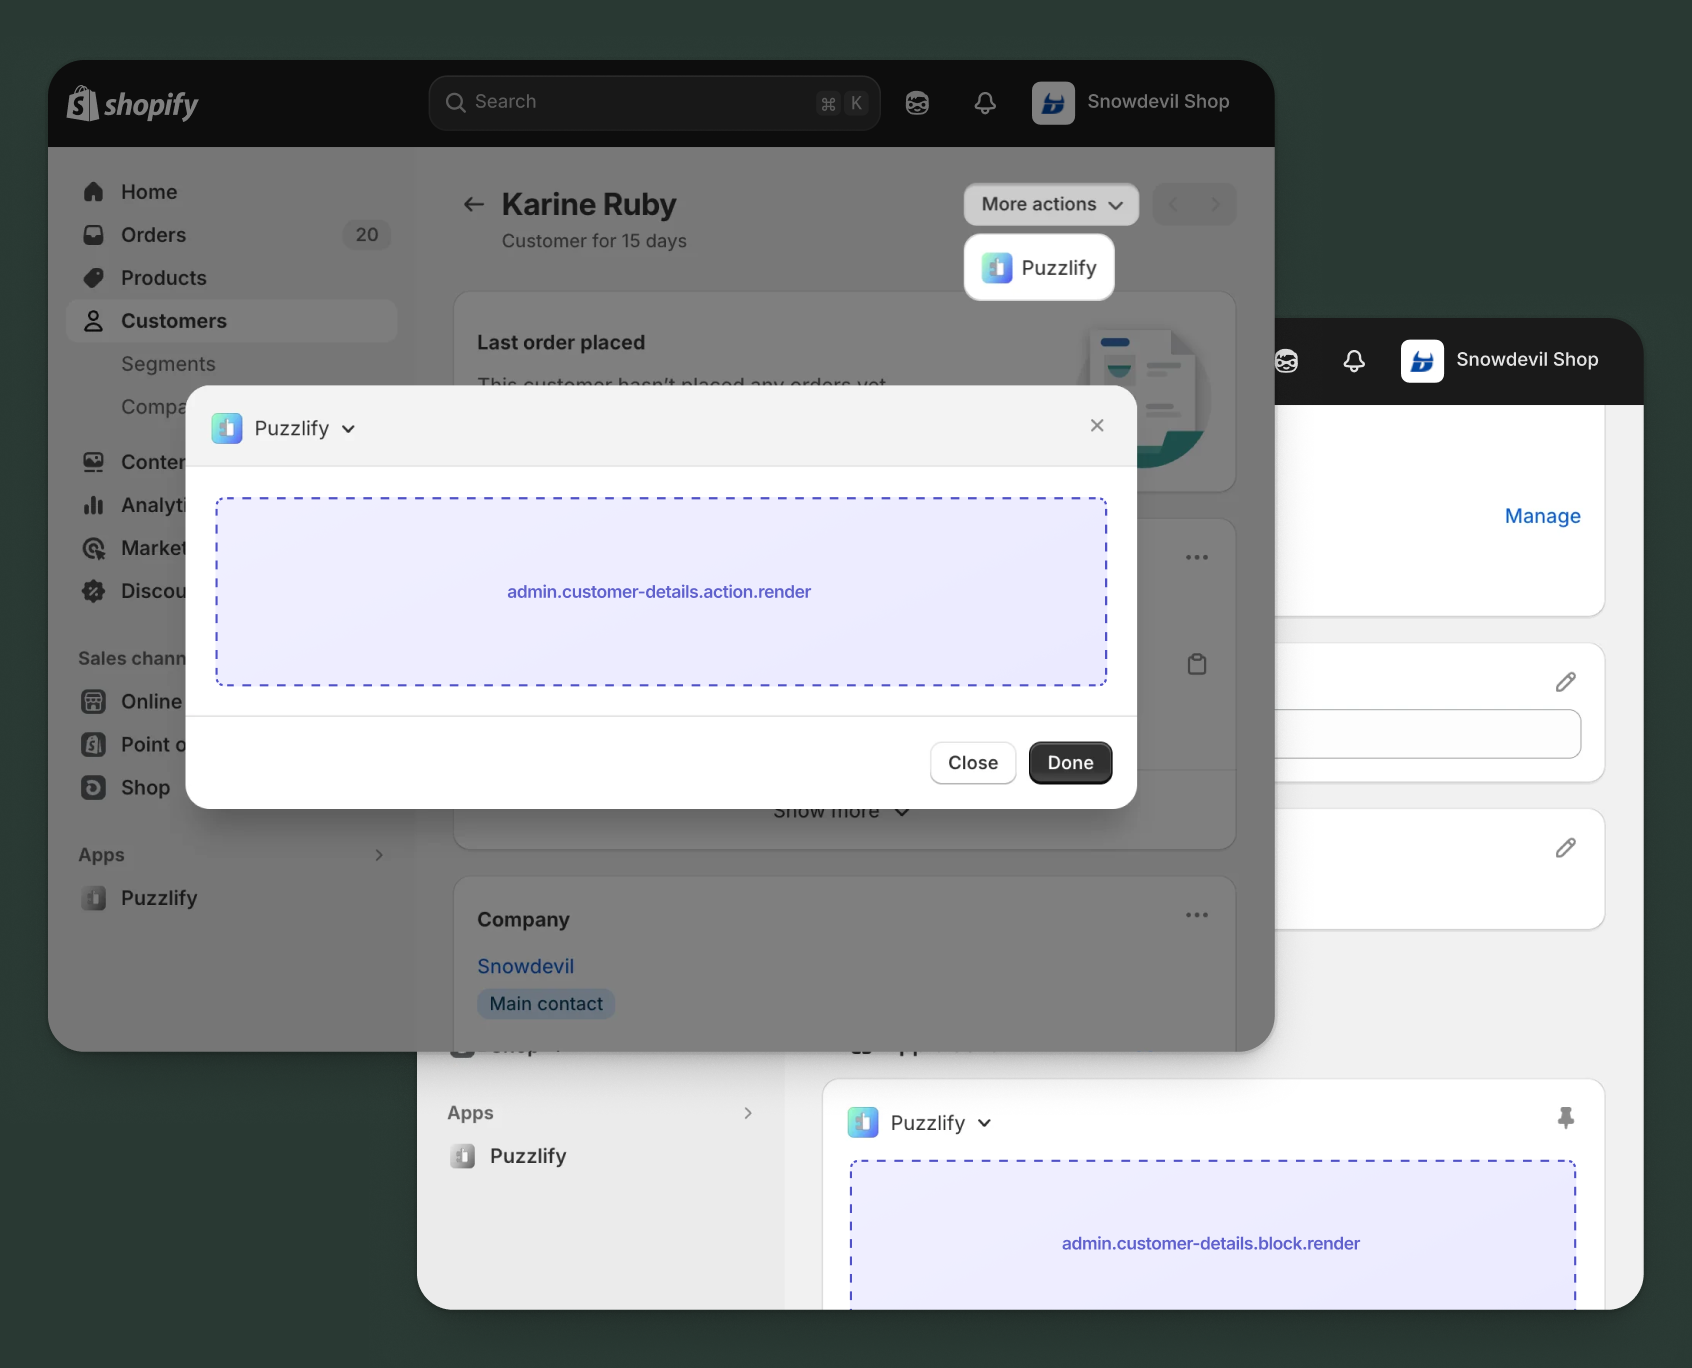Image resolution: width=1692 pixels, height=1368 pixels.
Task: Click the clipboard icon in customer details
Action: 1197,663
